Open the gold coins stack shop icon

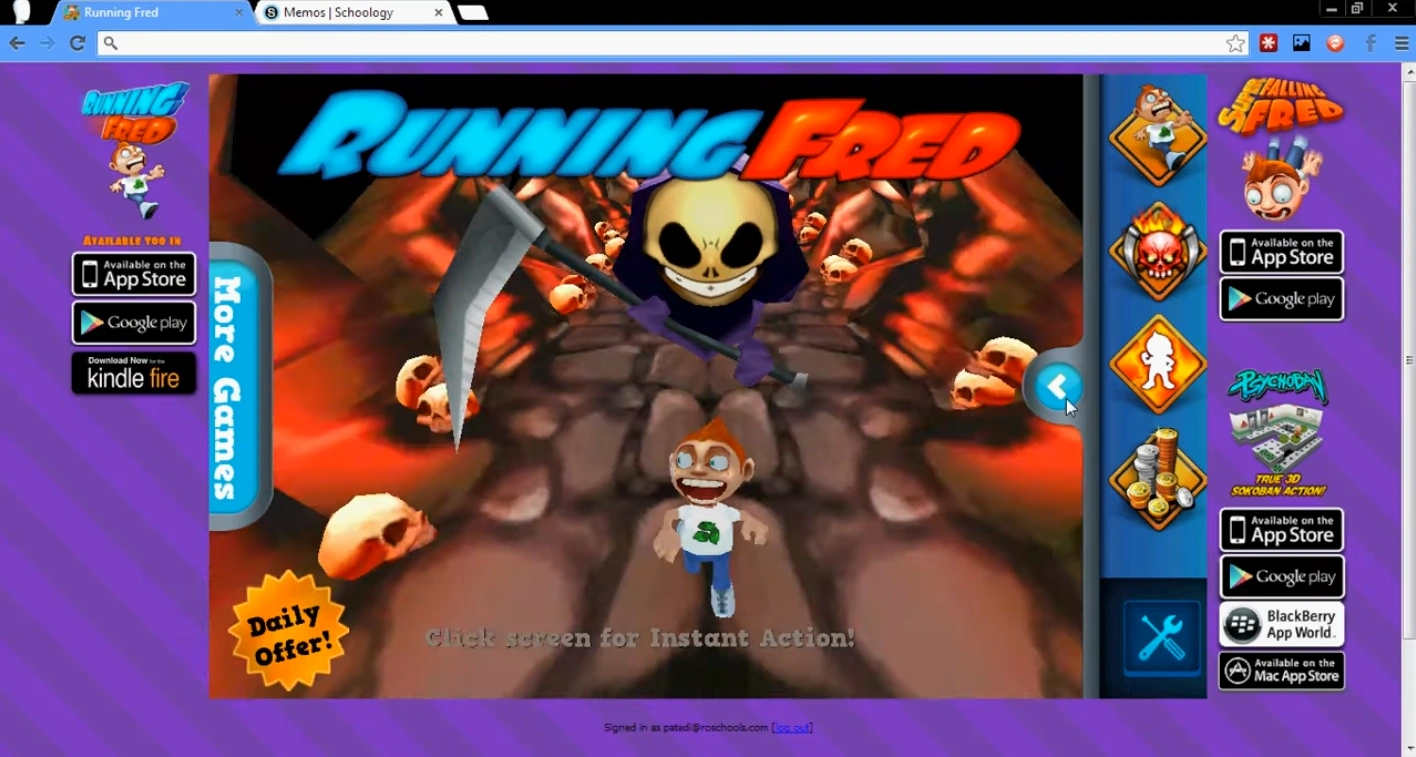click(x=1157, y=479)
